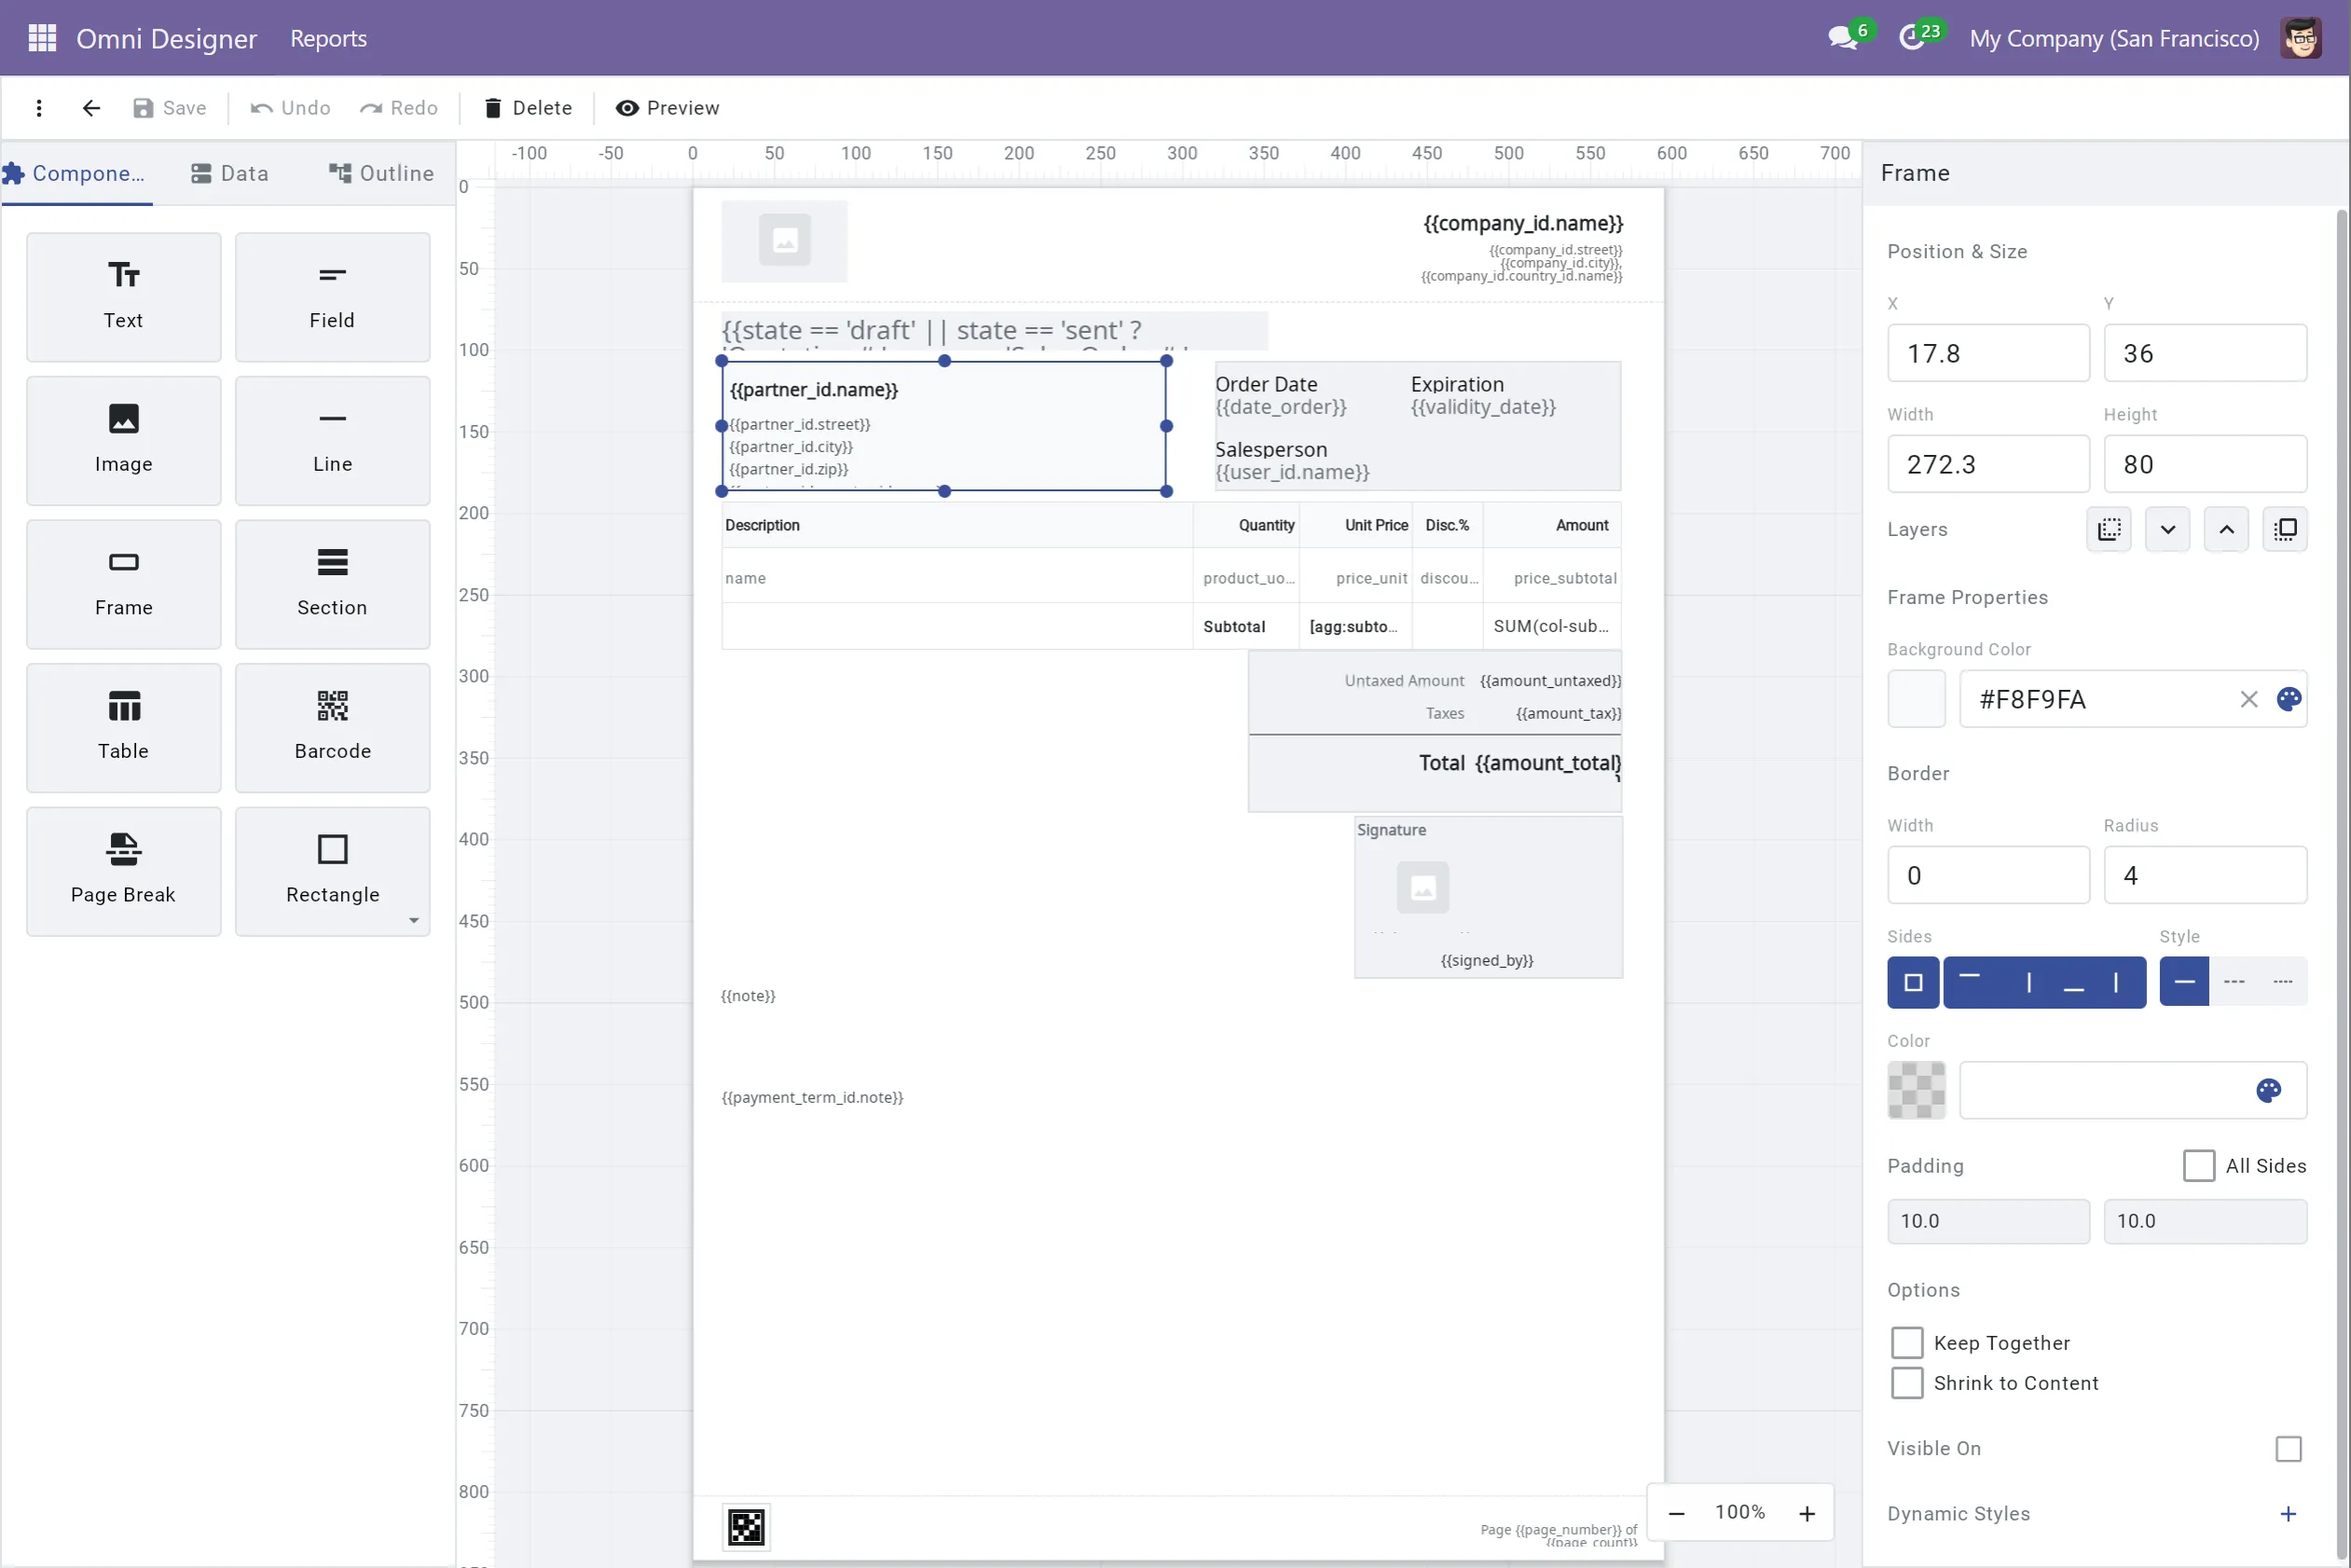Image resolution: width=2351 pixels, height=1568 pixels.
Task: Select the Image component in the sidebar
Action: click(123, 440)
